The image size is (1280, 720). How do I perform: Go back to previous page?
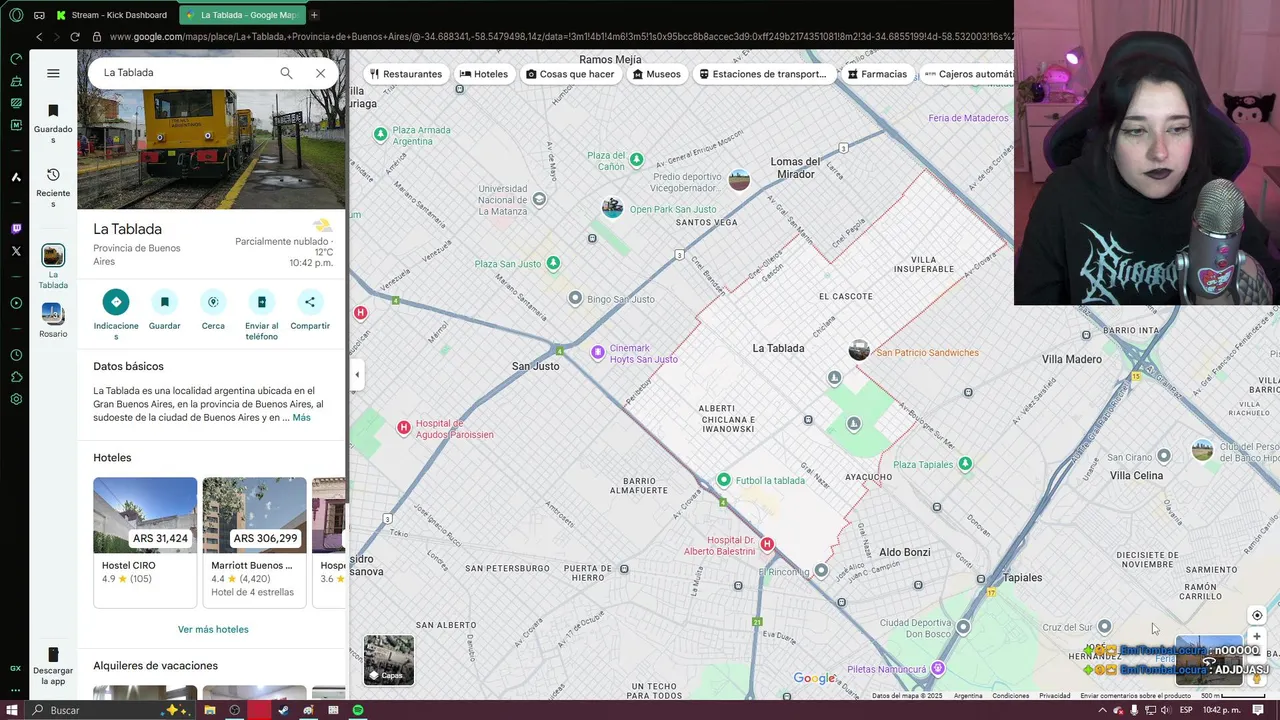coord(39,37)
